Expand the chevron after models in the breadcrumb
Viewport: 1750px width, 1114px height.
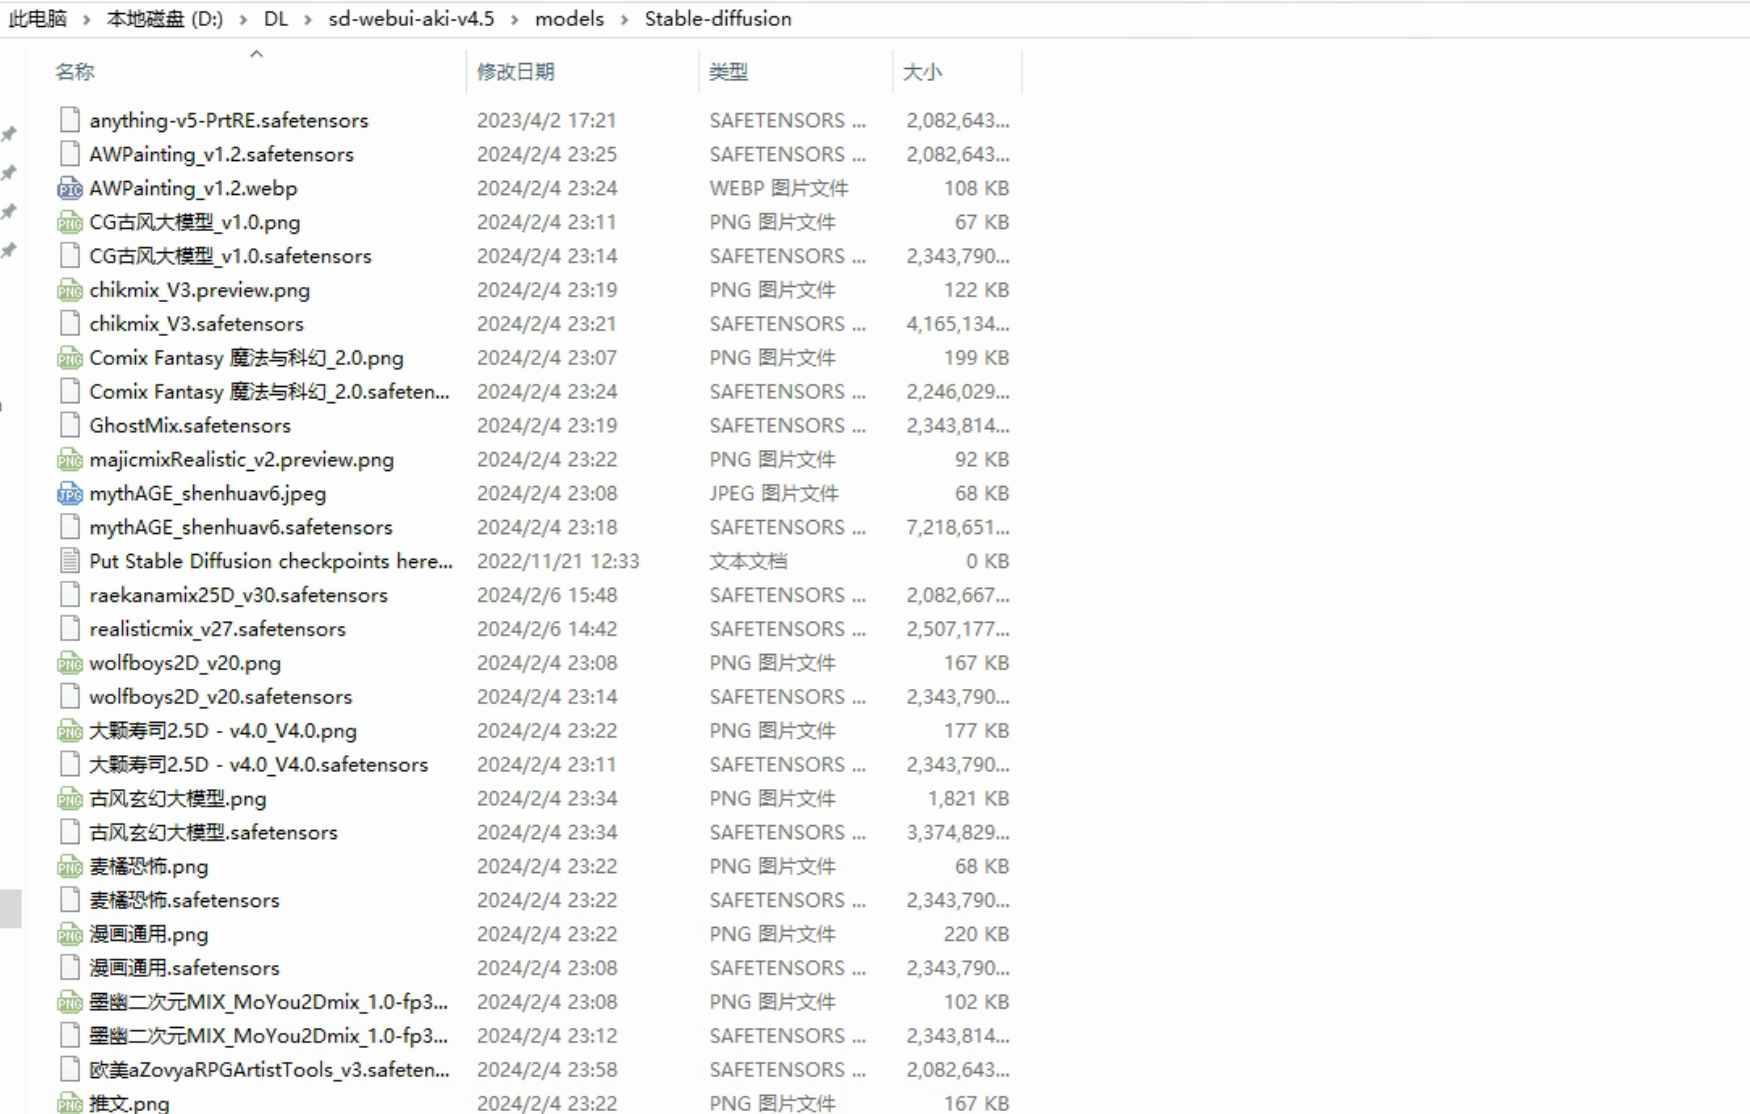pos(624,19)
